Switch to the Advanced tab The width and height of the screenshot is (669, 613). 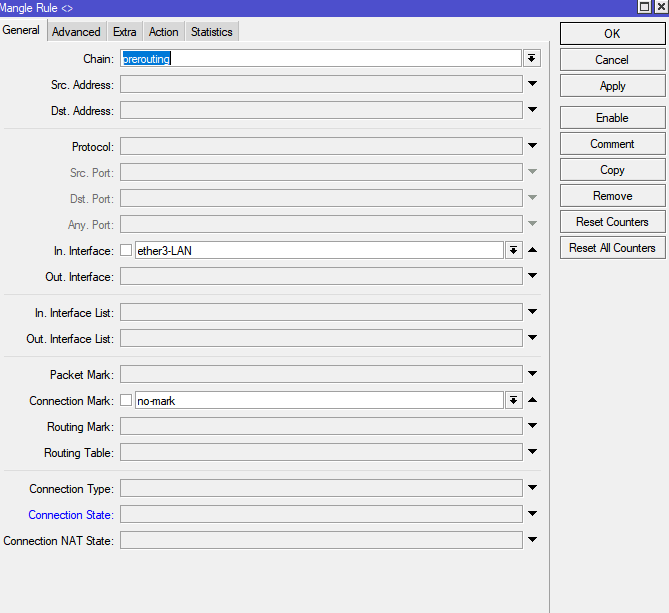(76, 32)
